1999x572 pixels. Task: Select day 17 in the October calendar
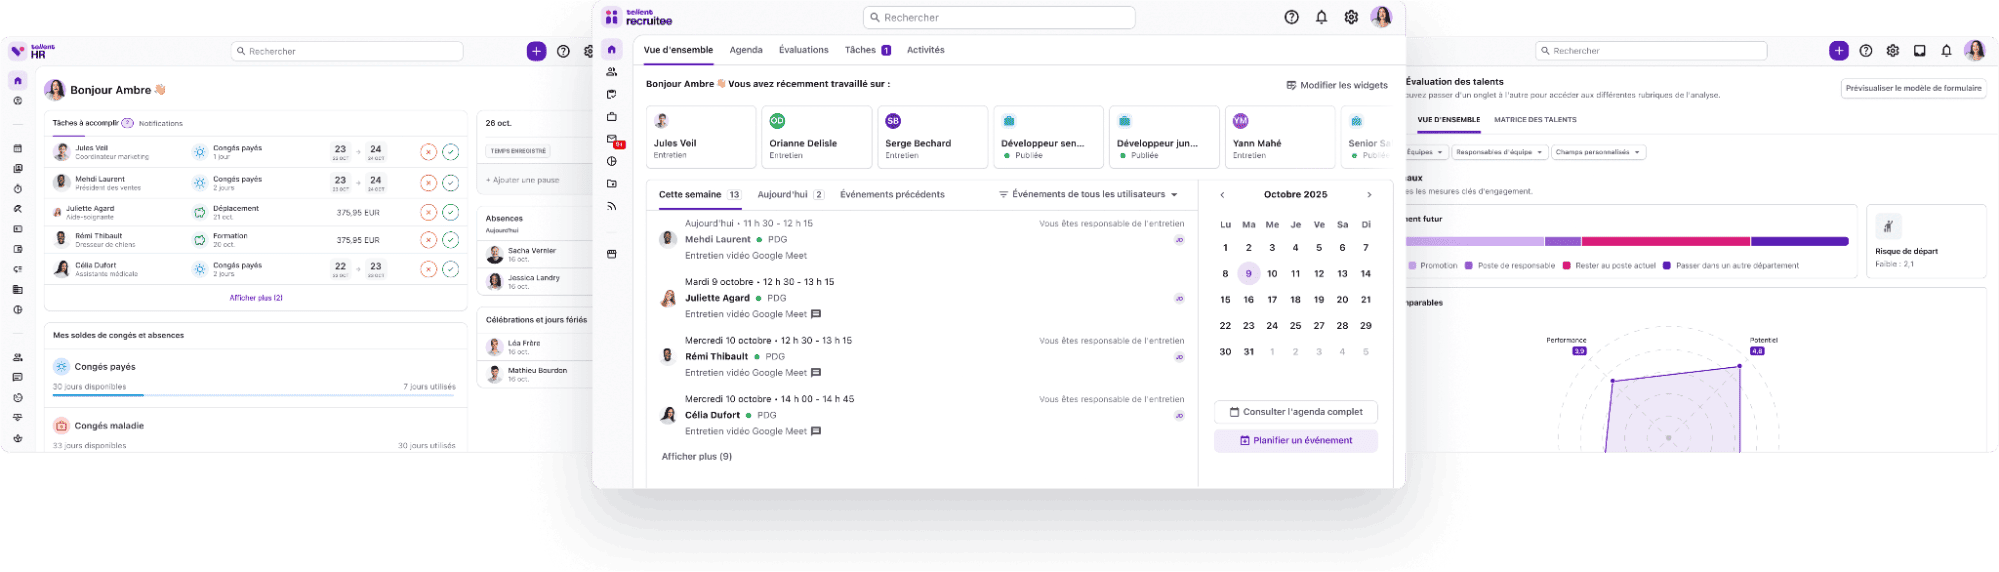pos(1272,299)
